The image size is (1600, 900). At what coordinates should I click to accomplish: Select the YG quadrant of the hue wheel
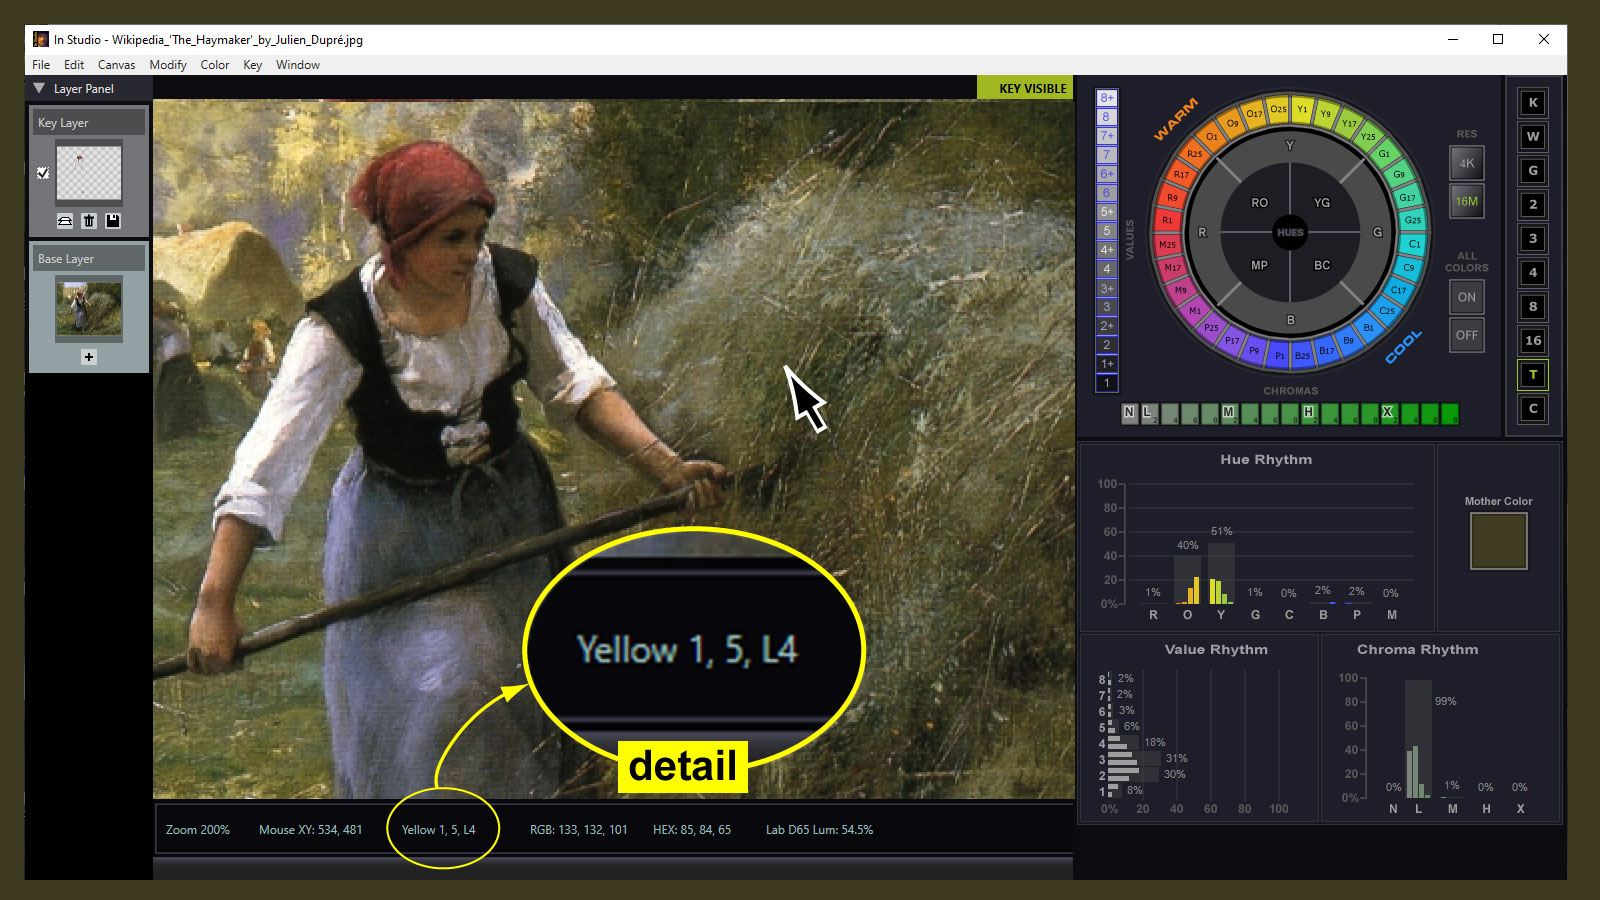pos(1322,202)
